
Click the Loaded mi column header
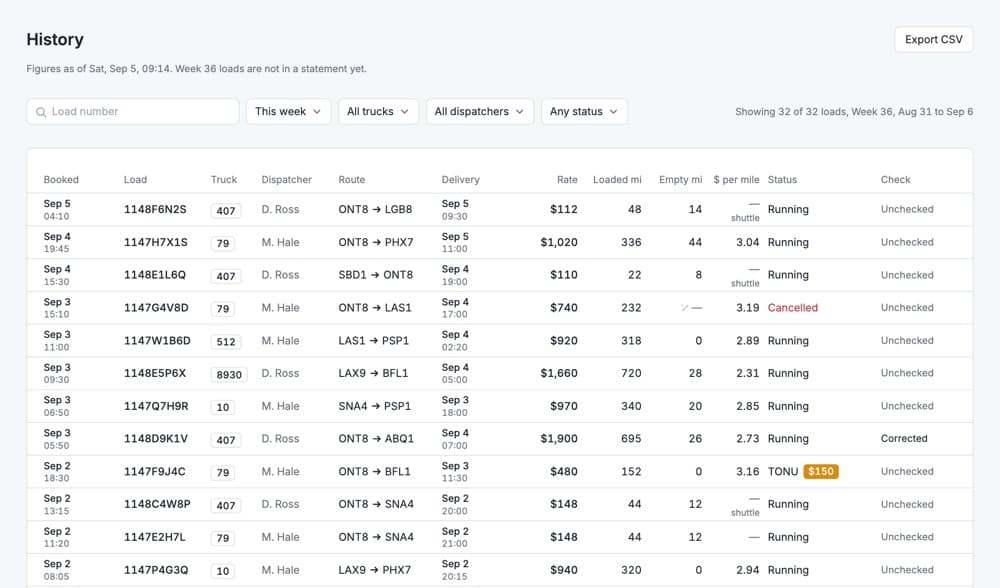617,180
